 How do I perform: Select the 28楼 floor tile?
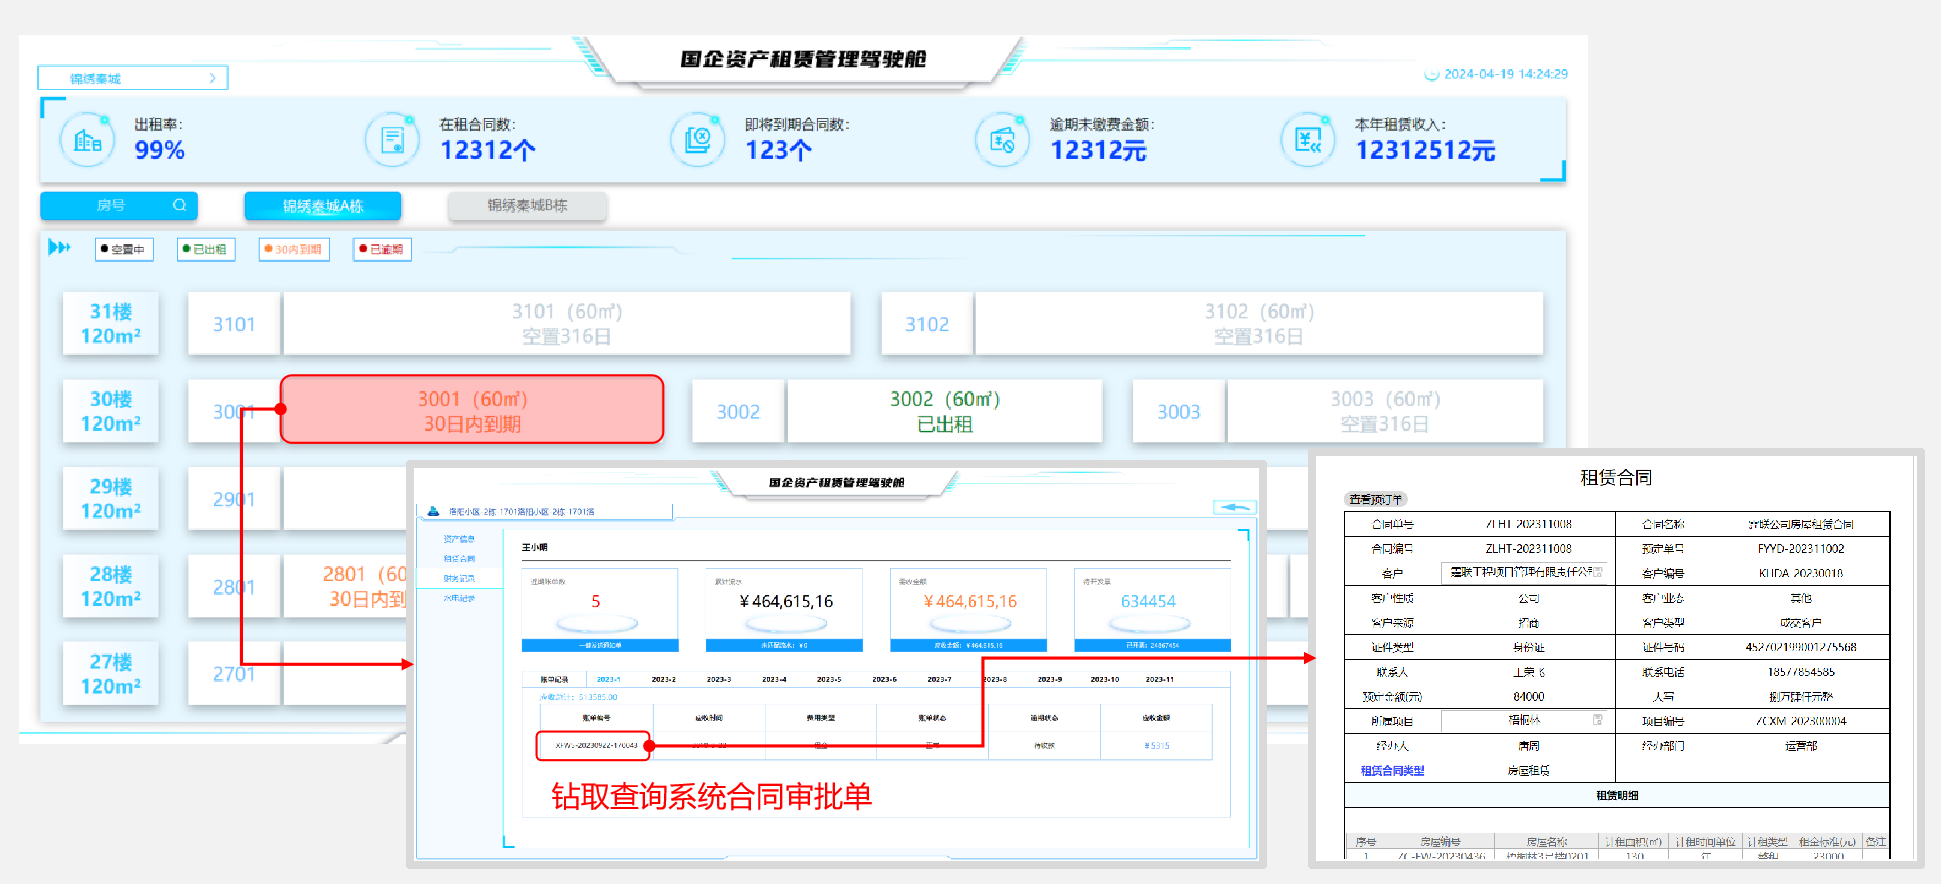click(111, 586)
